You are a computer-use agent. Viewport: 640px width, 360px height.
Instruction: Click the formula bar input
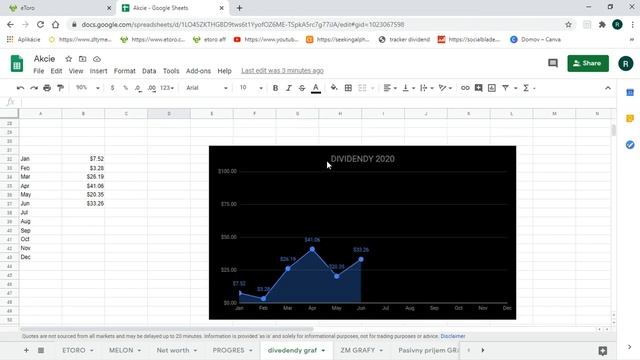click(x=318, y=102)
